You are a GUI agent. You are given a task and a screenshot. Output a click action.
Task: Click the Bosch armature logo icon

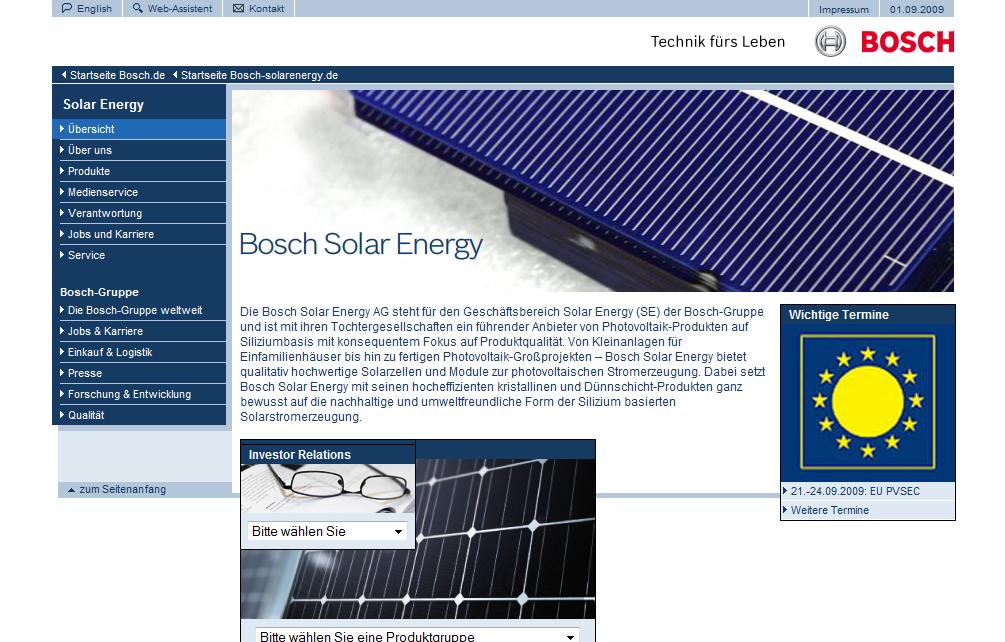point(830,42)
